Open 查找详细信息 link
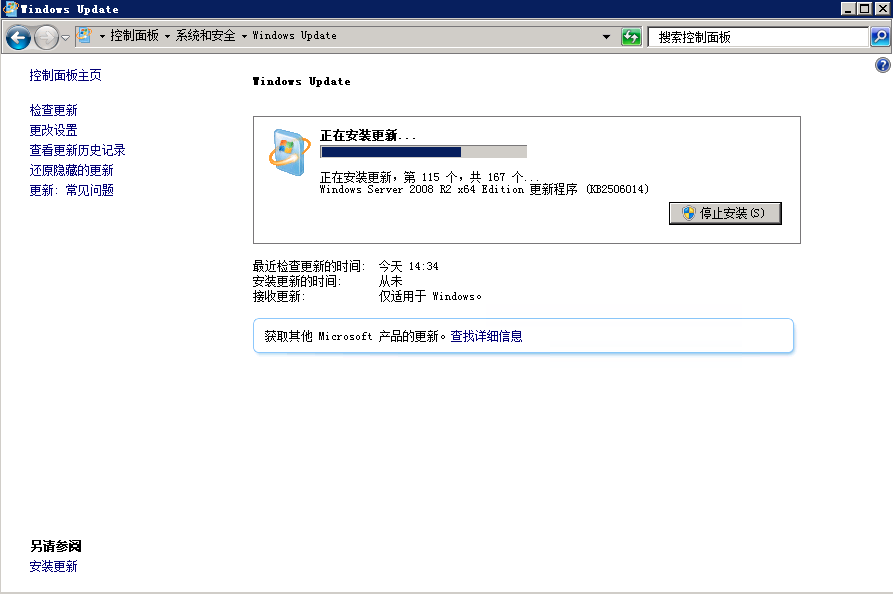This screenshot has height=594, width=893. (486, 336)
